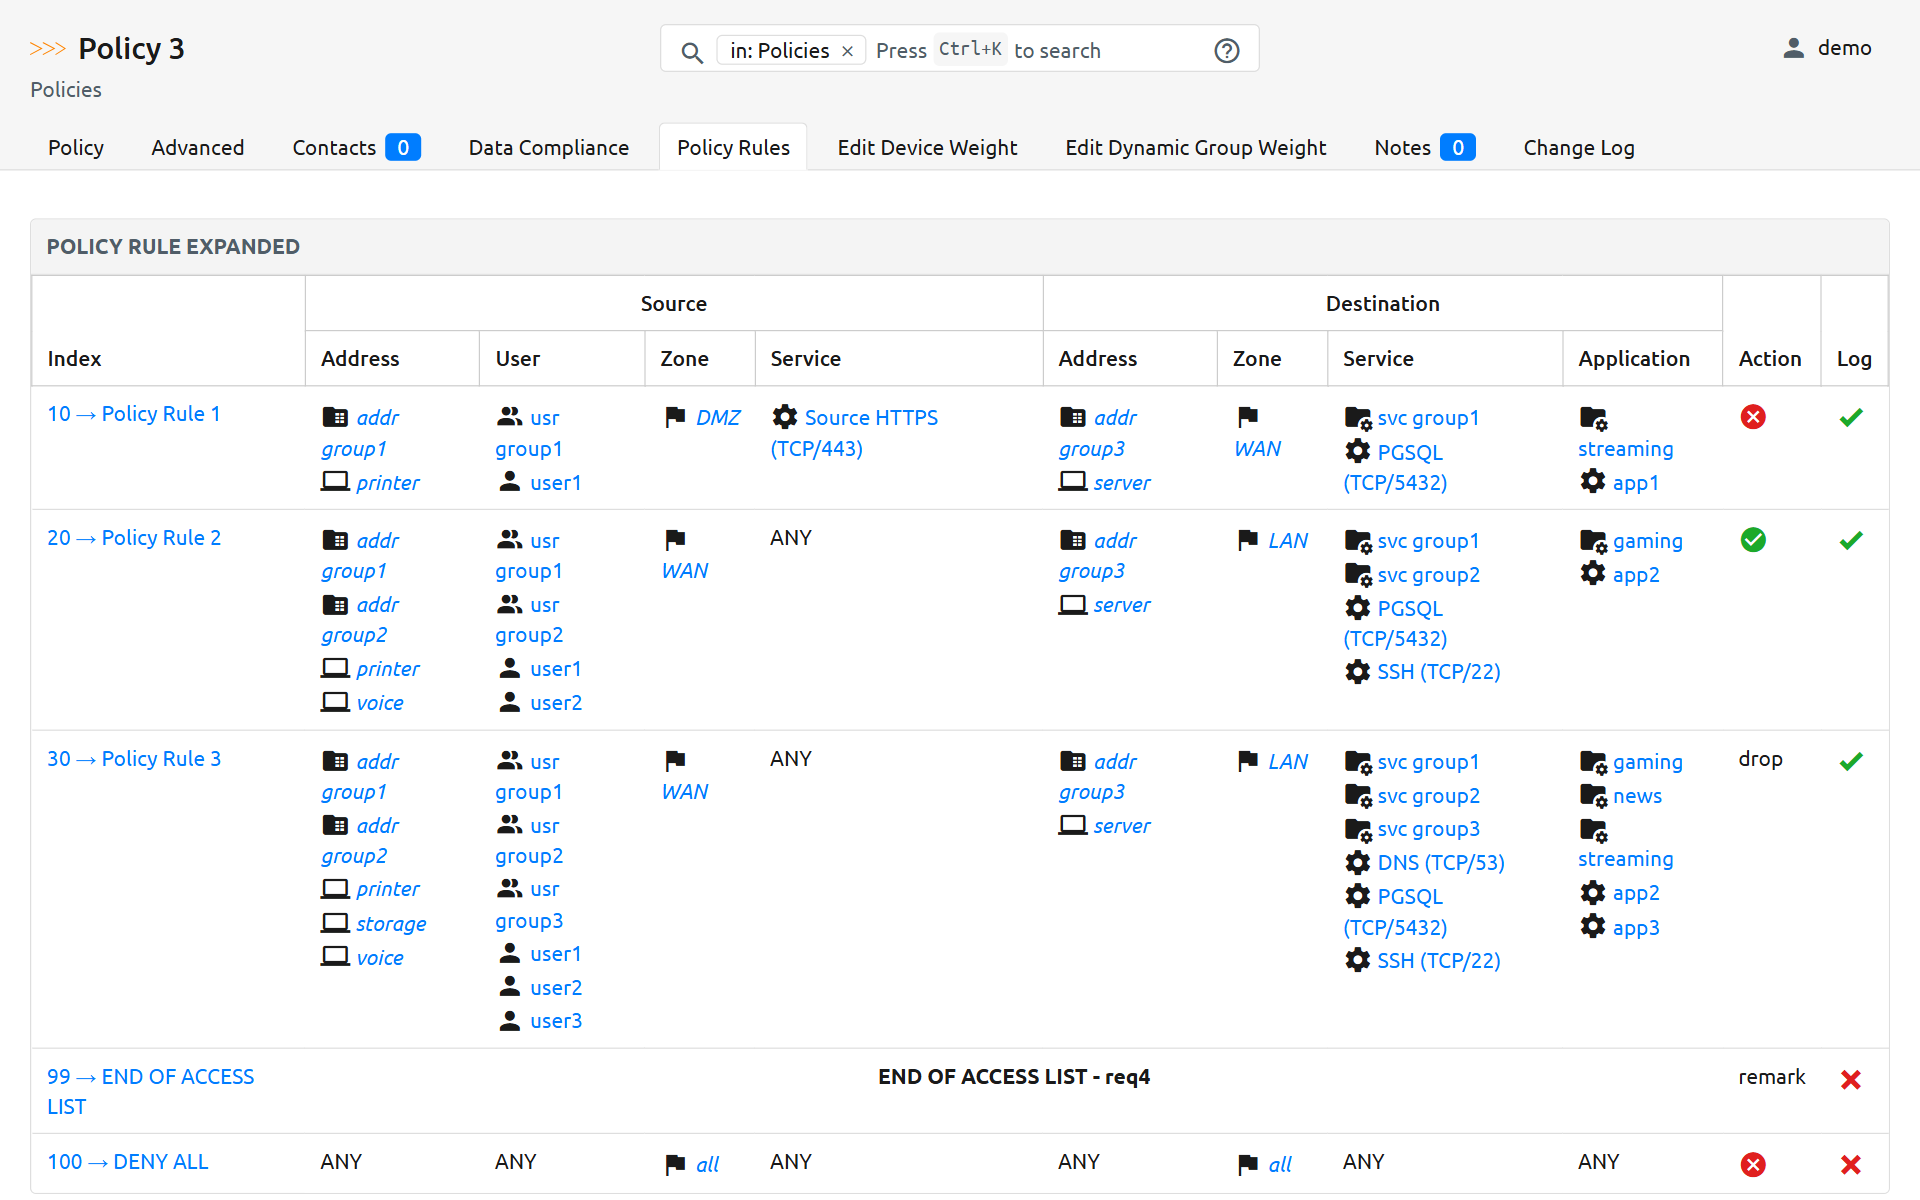This screenshot has width=1920, height=1200.
Task: Click the demo user profile icon
Action: coord(1793,48)
